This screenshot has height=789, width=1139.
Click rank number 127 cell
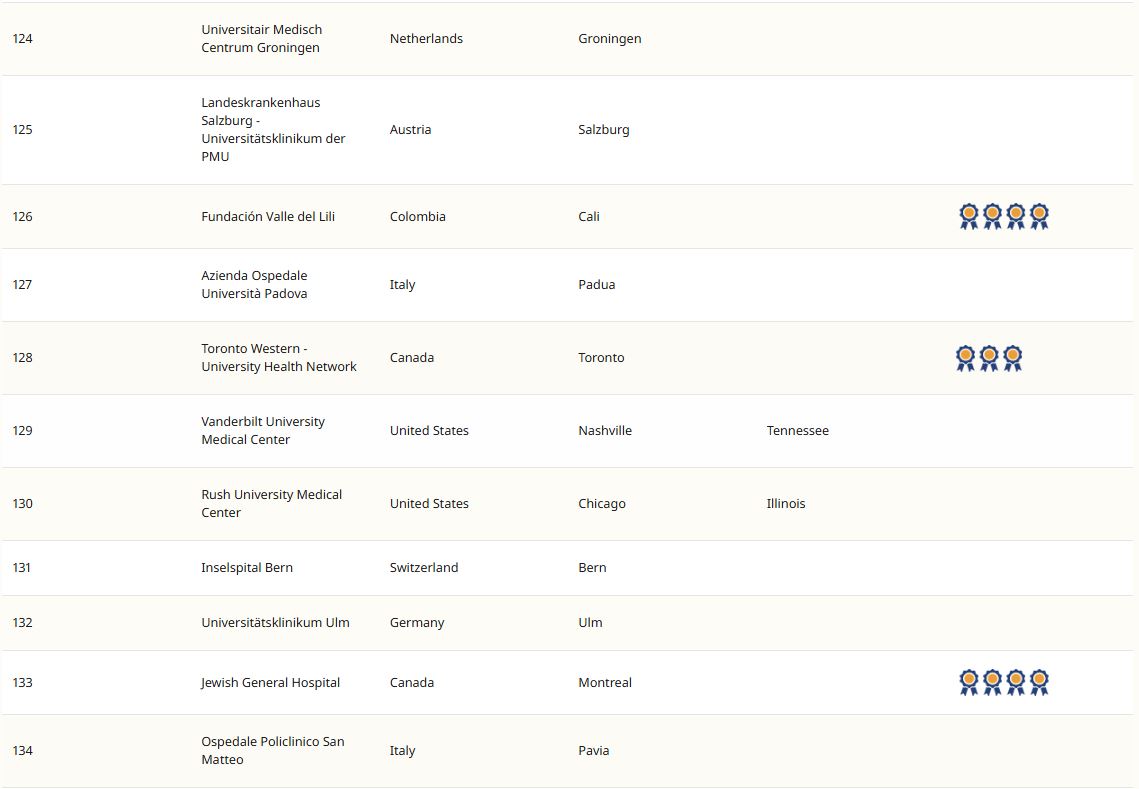(22, 285)
